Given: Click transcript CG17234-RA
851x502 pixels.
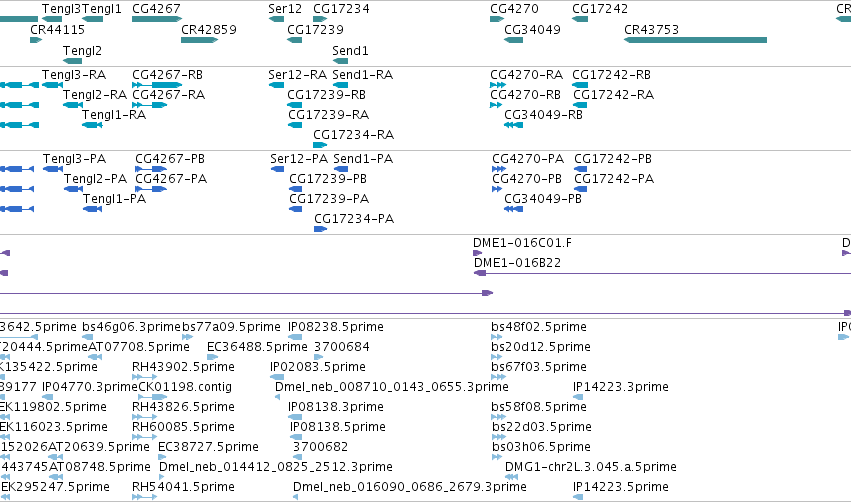Looking at the screenshot, I should point(353,135).
